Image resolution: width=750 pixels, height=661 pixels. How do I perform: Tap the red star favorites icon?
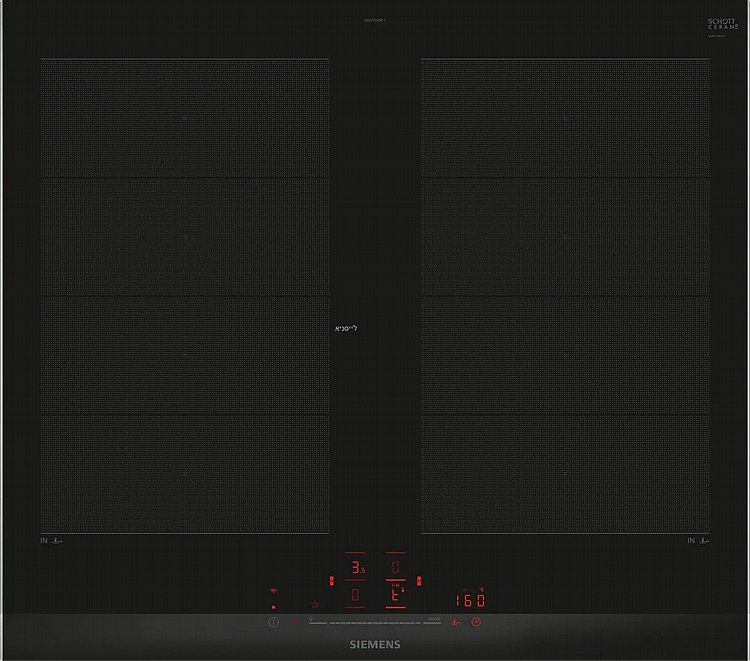click(315, 604)
